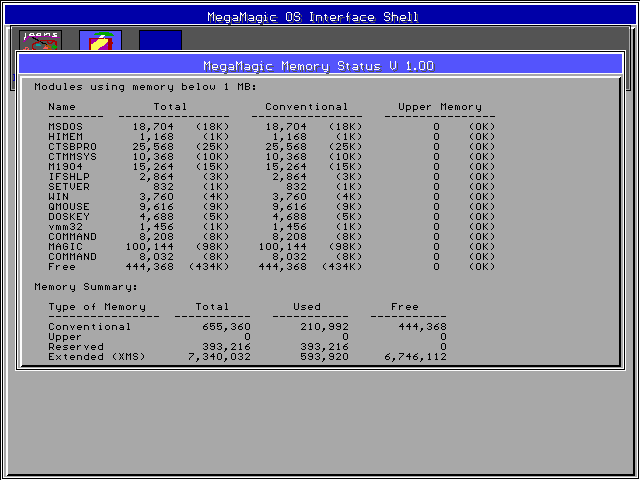The height and width of the screenshot is (480, 640).
Task: Click COMMAND in the 8,032 row
Action: [x=72, y=257]
